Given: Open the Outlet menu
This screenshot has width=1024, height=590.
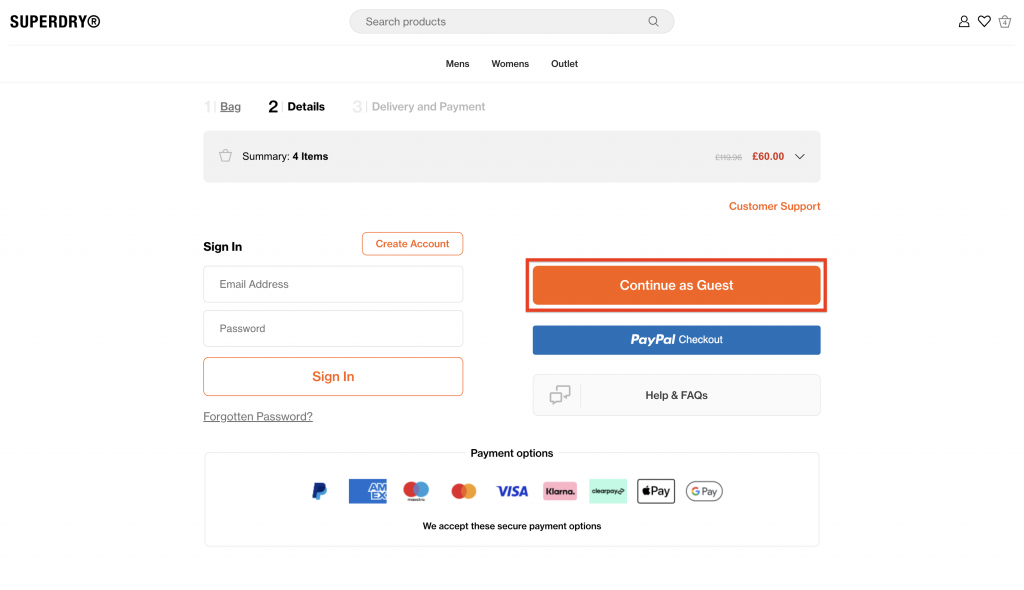Looking at the screenshot, I should pyautogui.click(x=564, y=64).
